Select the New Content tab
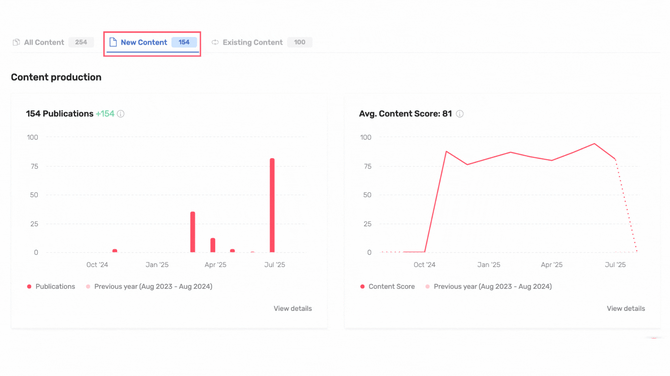 click(x=153, y=42)
